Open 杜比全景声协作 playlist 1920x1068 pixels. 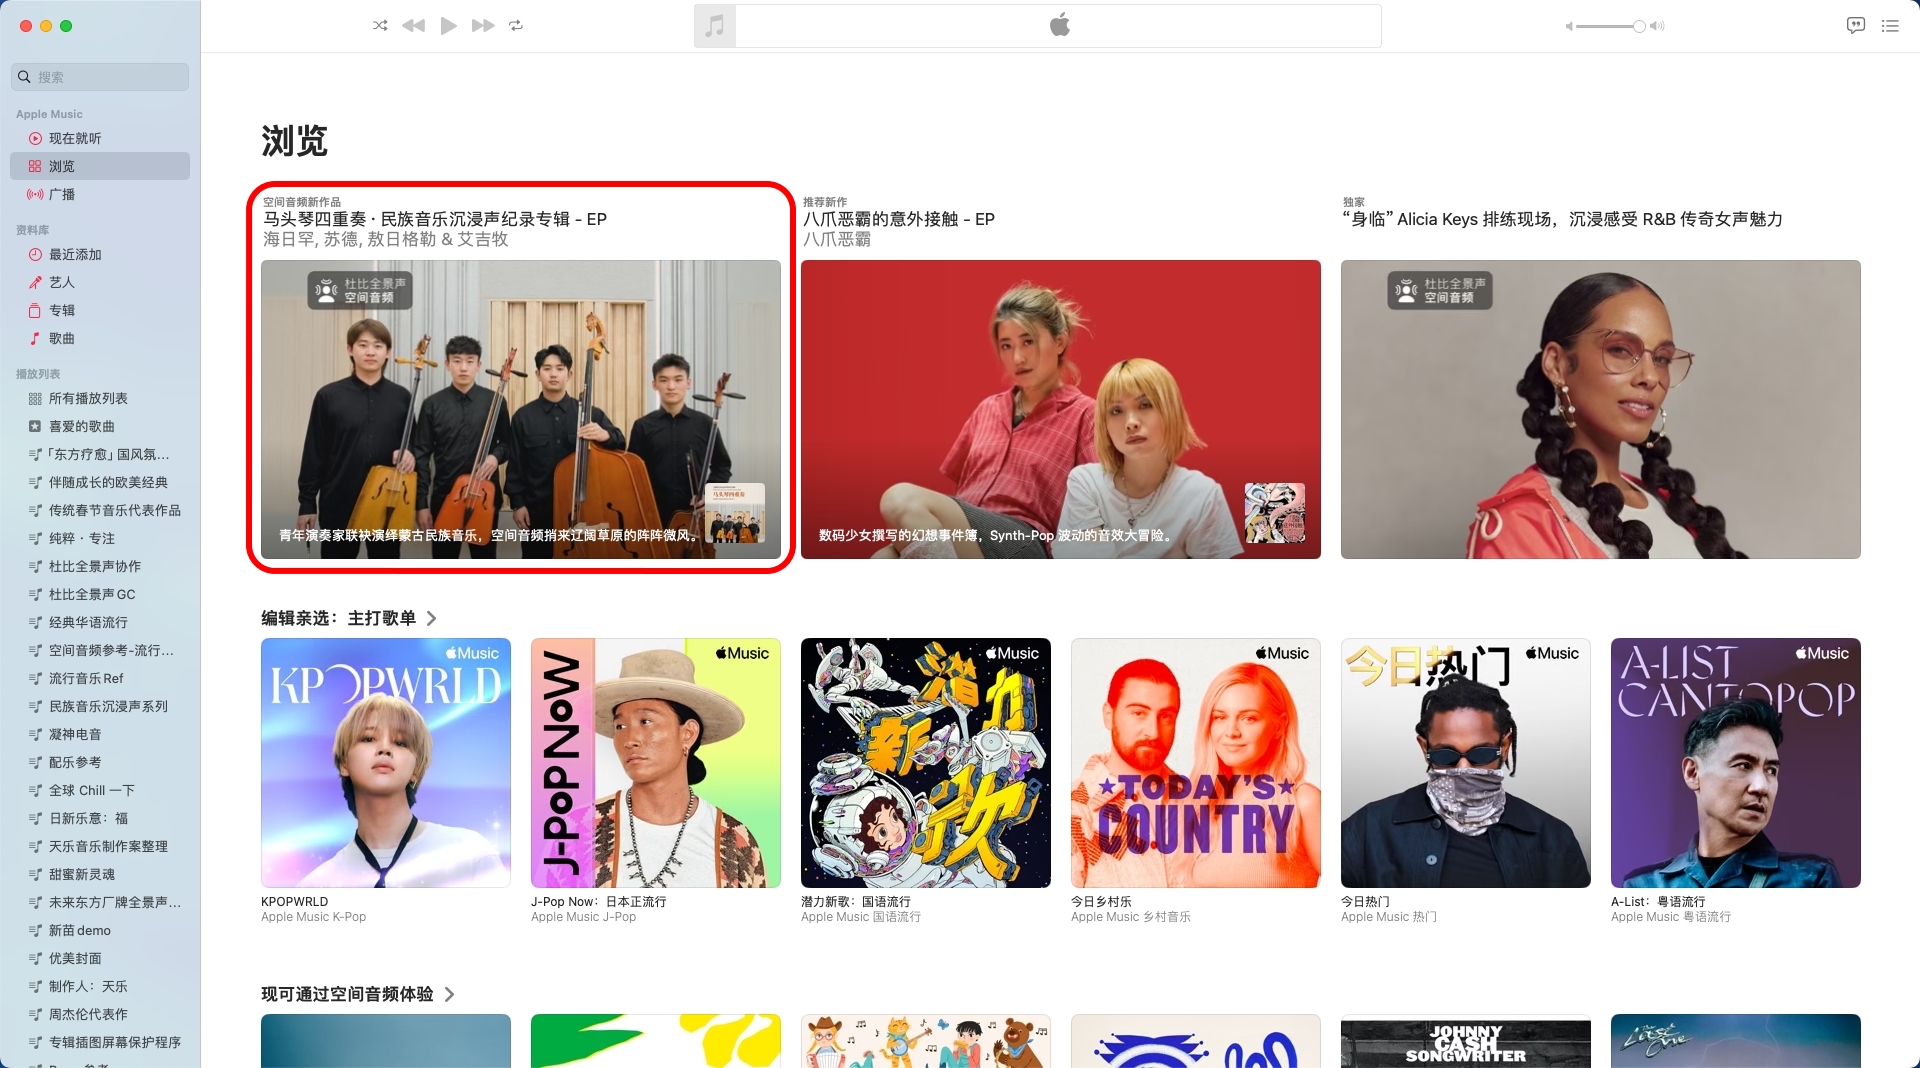click(100, 566)
